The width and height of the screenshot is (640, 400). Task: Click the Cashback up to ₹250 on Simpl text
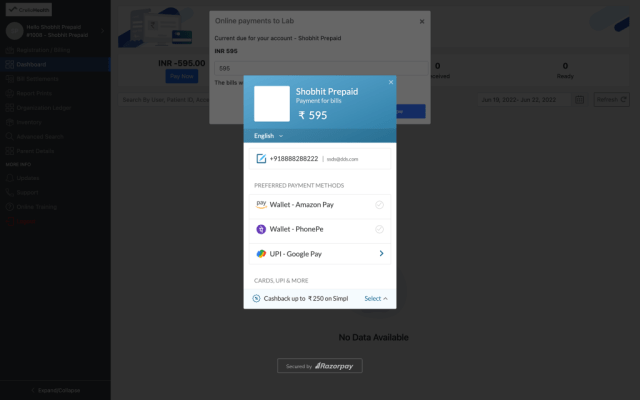click(306, 298)
